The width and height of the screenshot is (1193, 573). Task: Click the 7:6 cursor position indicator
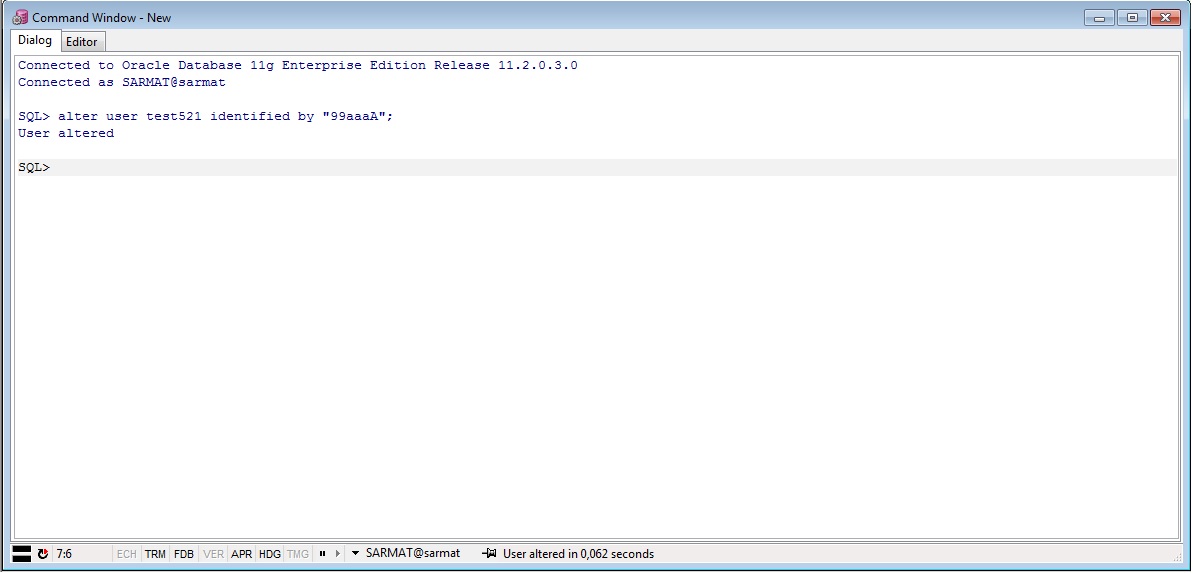[64, 554]
